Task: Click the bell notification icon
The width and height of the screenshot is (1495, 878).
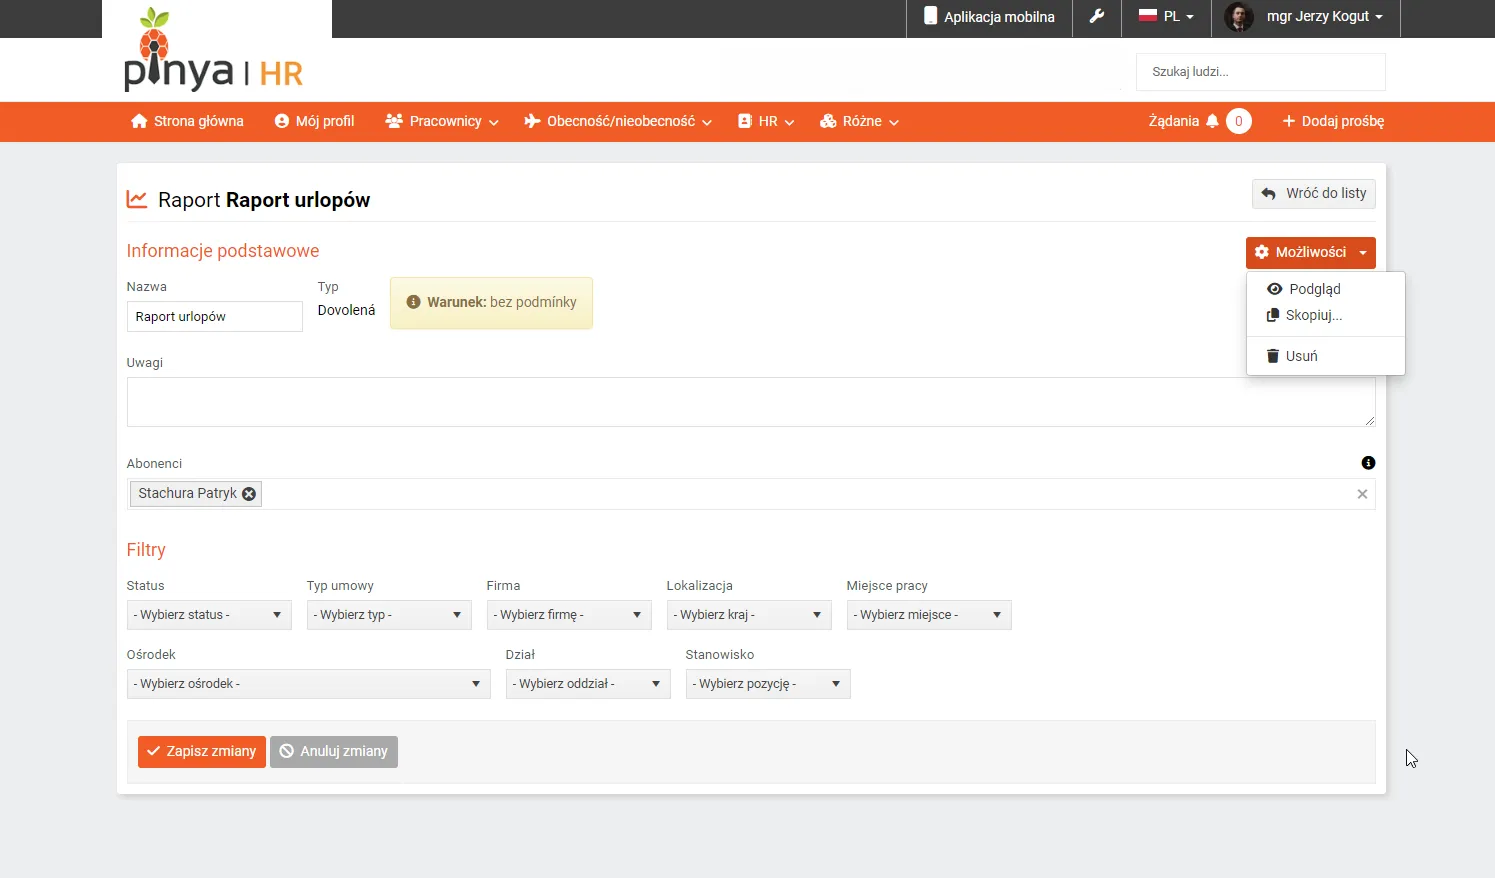Action: coord(1212,121)
